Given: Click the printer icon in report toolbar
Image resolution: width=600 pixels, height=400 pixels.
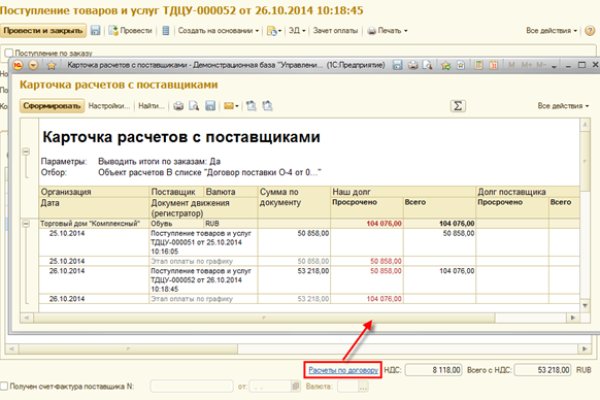Looking at the screenshot, I should (179, 105).
